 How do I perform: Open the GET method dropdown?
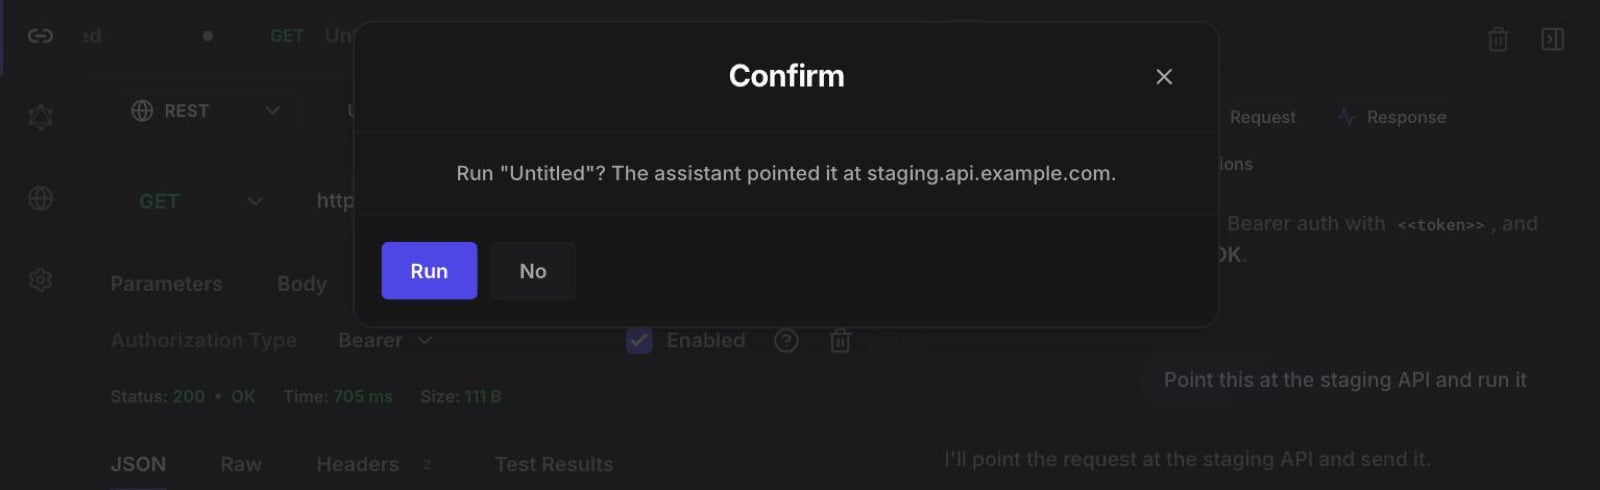(200, 201)
